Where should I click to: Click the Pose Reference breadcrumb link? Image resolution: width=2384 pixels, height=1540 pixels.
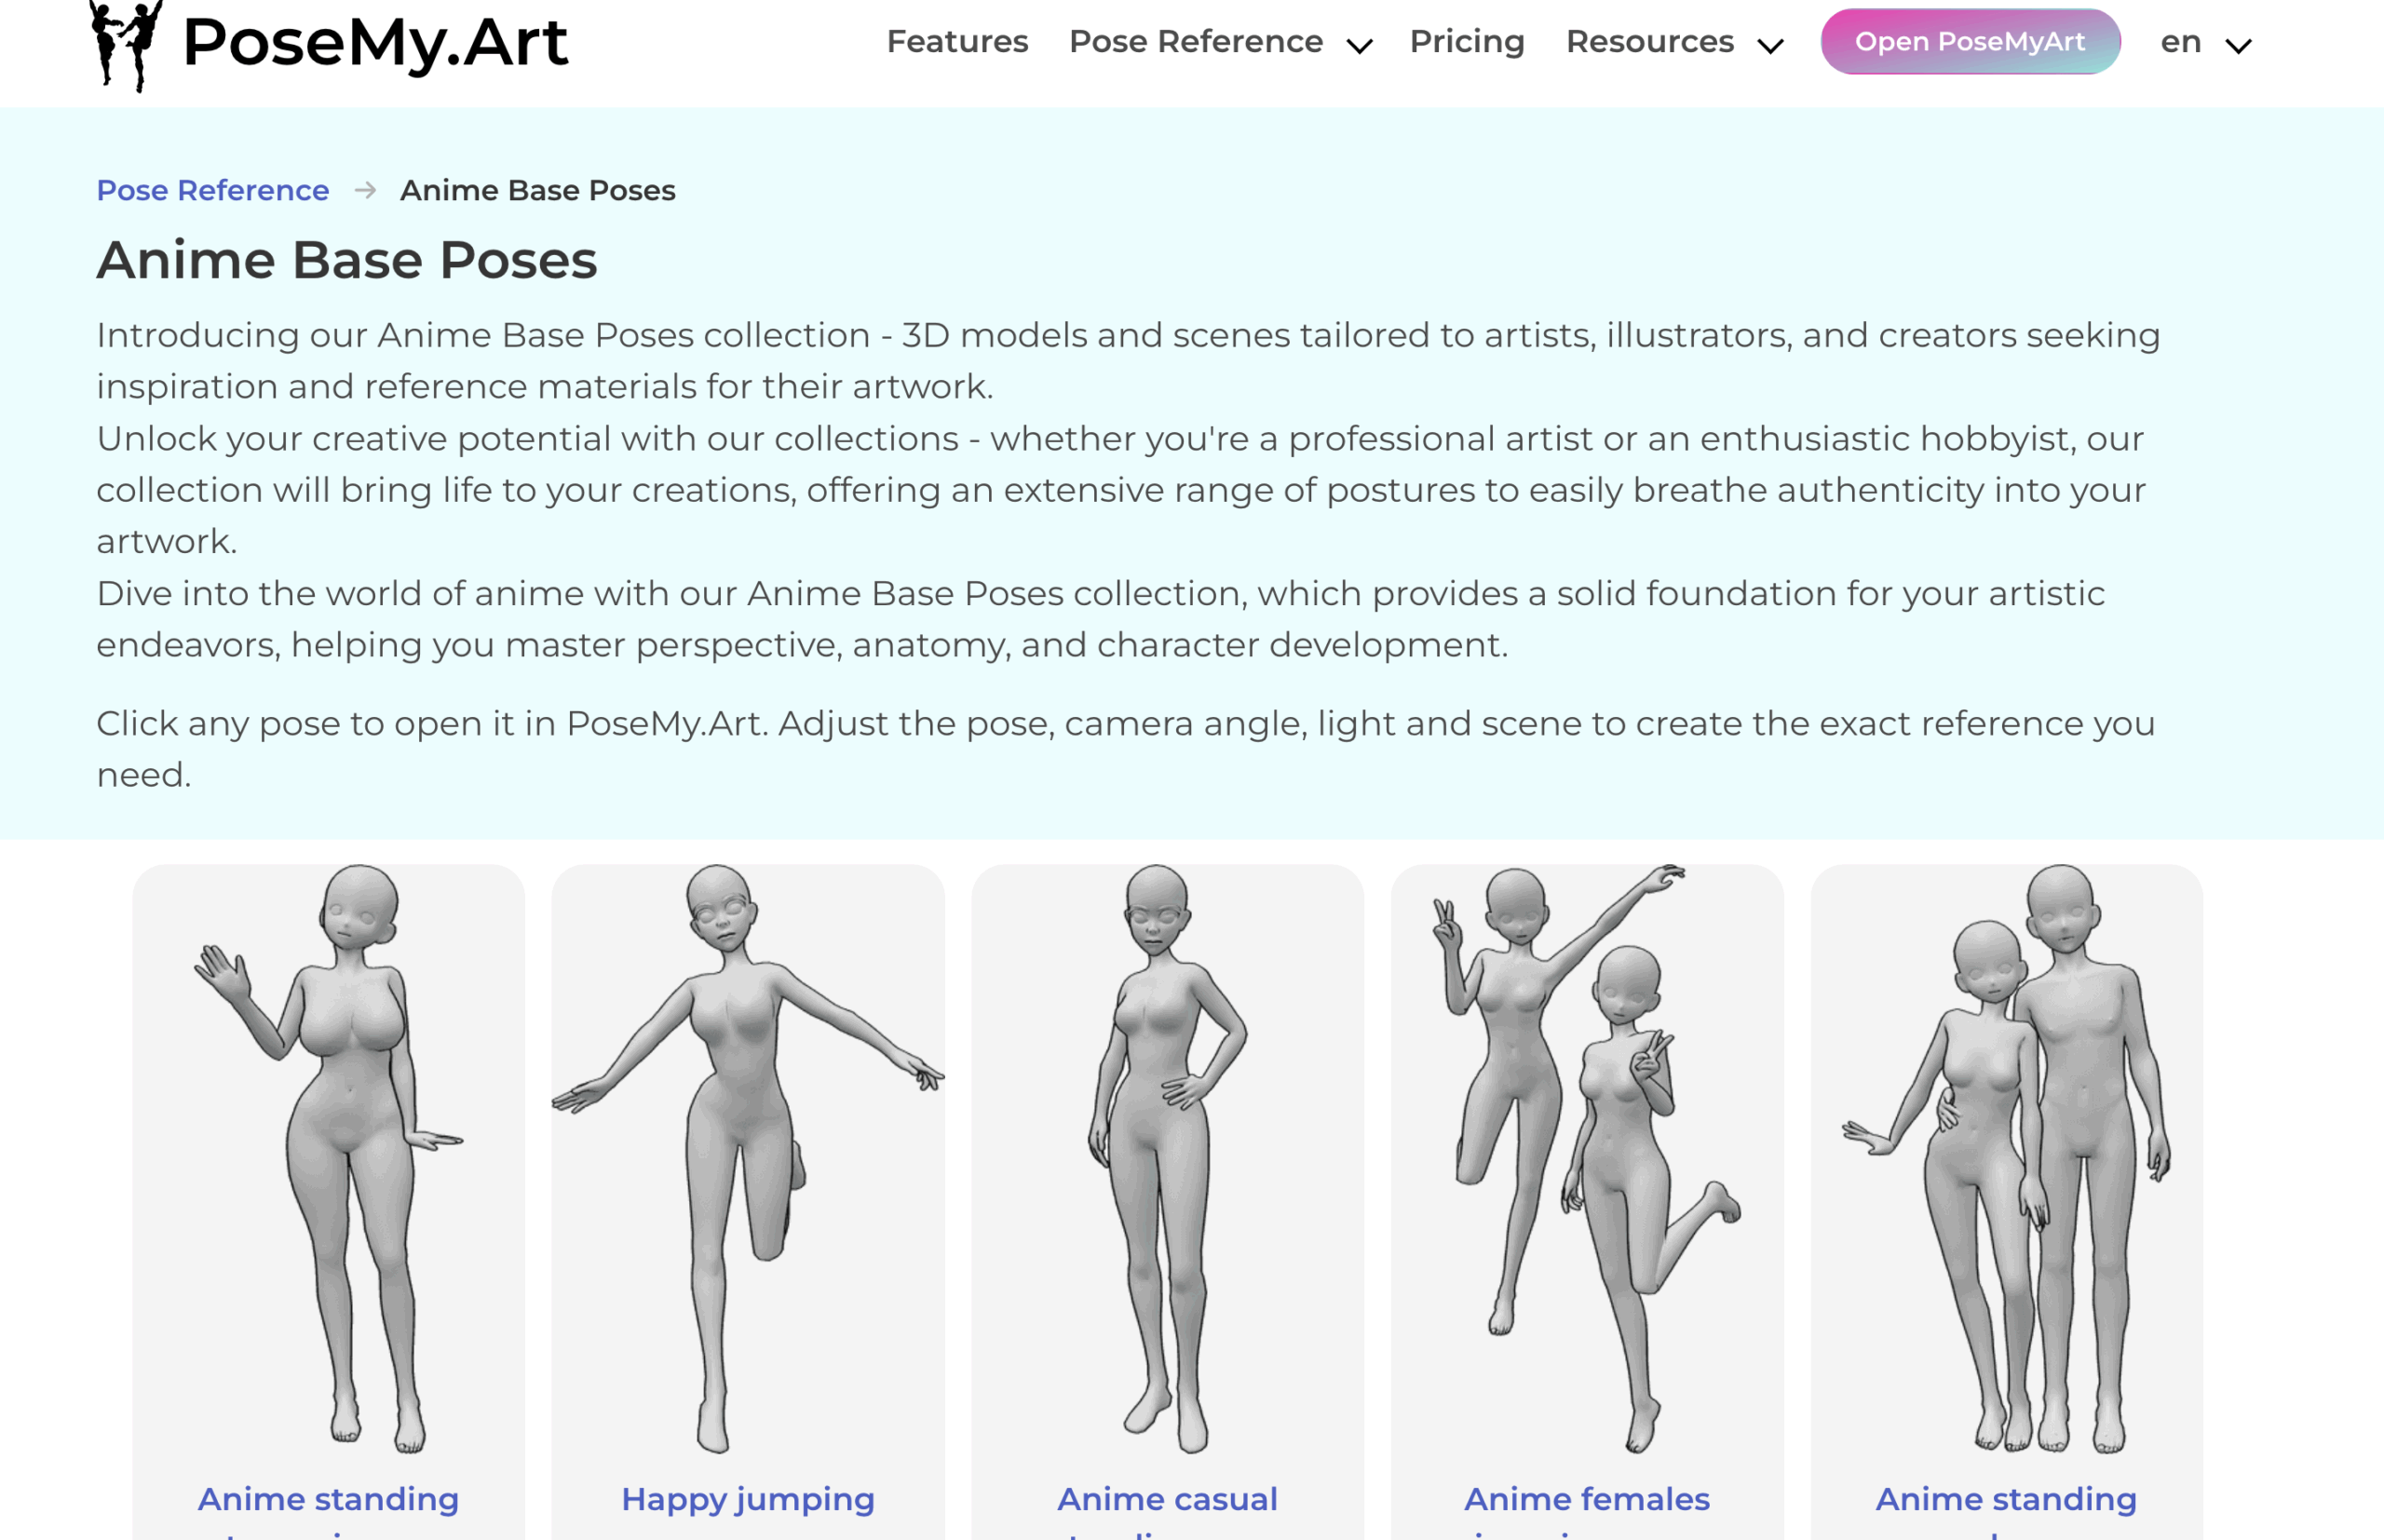point(211,190)
